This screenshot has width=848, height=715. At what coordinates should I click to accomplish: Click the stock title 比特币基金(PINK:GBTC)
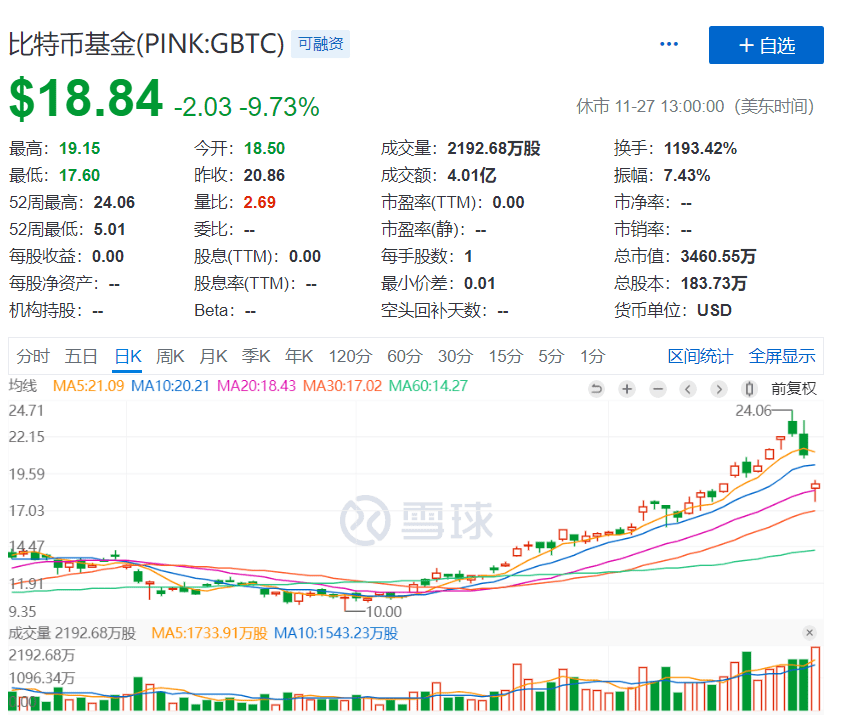[147, 44]
